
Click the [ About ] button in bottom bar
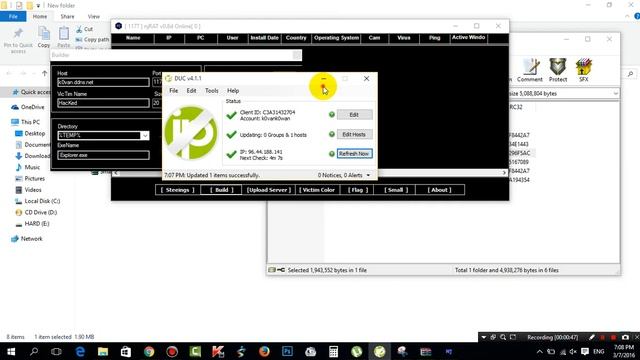pyautogui.click(x=440, y=190)
